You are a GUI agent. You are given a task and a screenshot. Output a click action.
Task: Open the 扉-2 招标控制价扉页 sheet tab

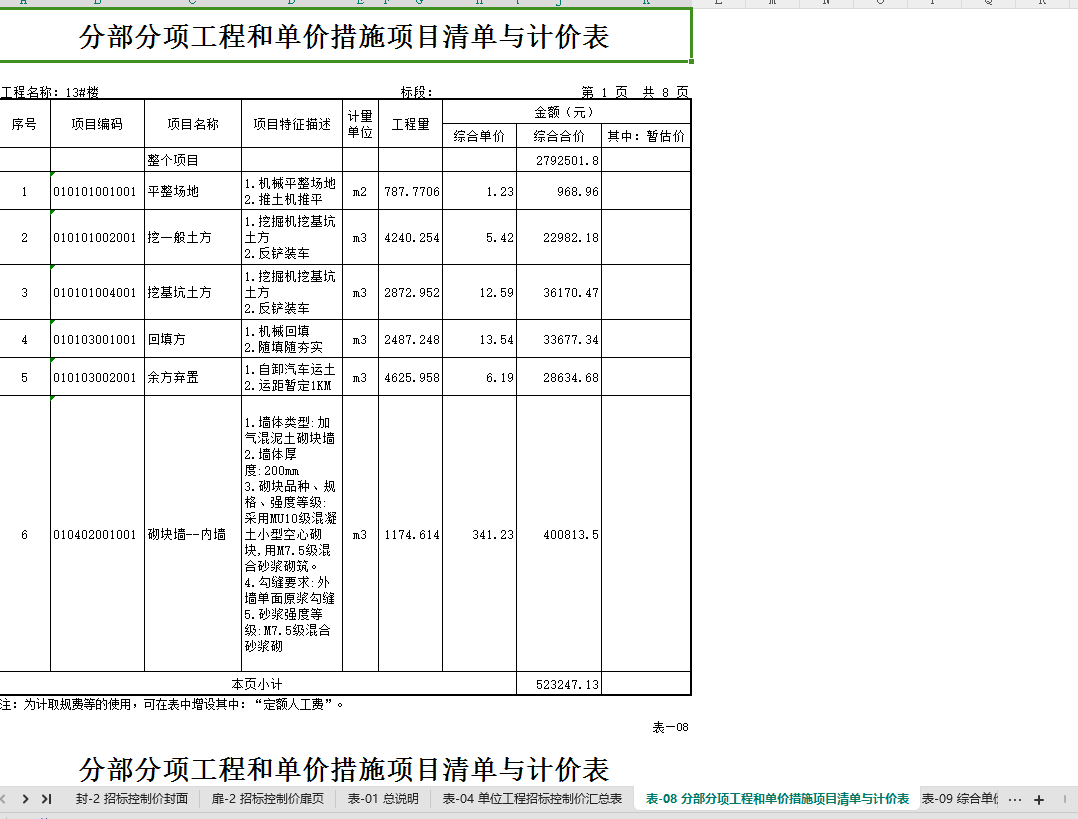268,798
